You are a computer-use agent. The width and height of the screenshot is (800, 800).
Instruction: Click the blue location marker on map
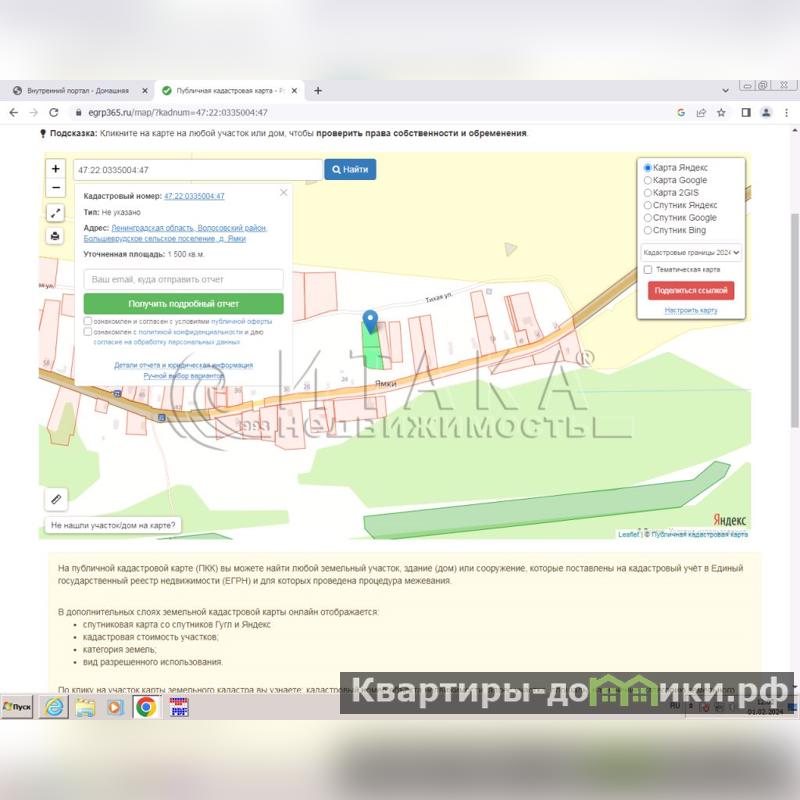pos(371,321)
